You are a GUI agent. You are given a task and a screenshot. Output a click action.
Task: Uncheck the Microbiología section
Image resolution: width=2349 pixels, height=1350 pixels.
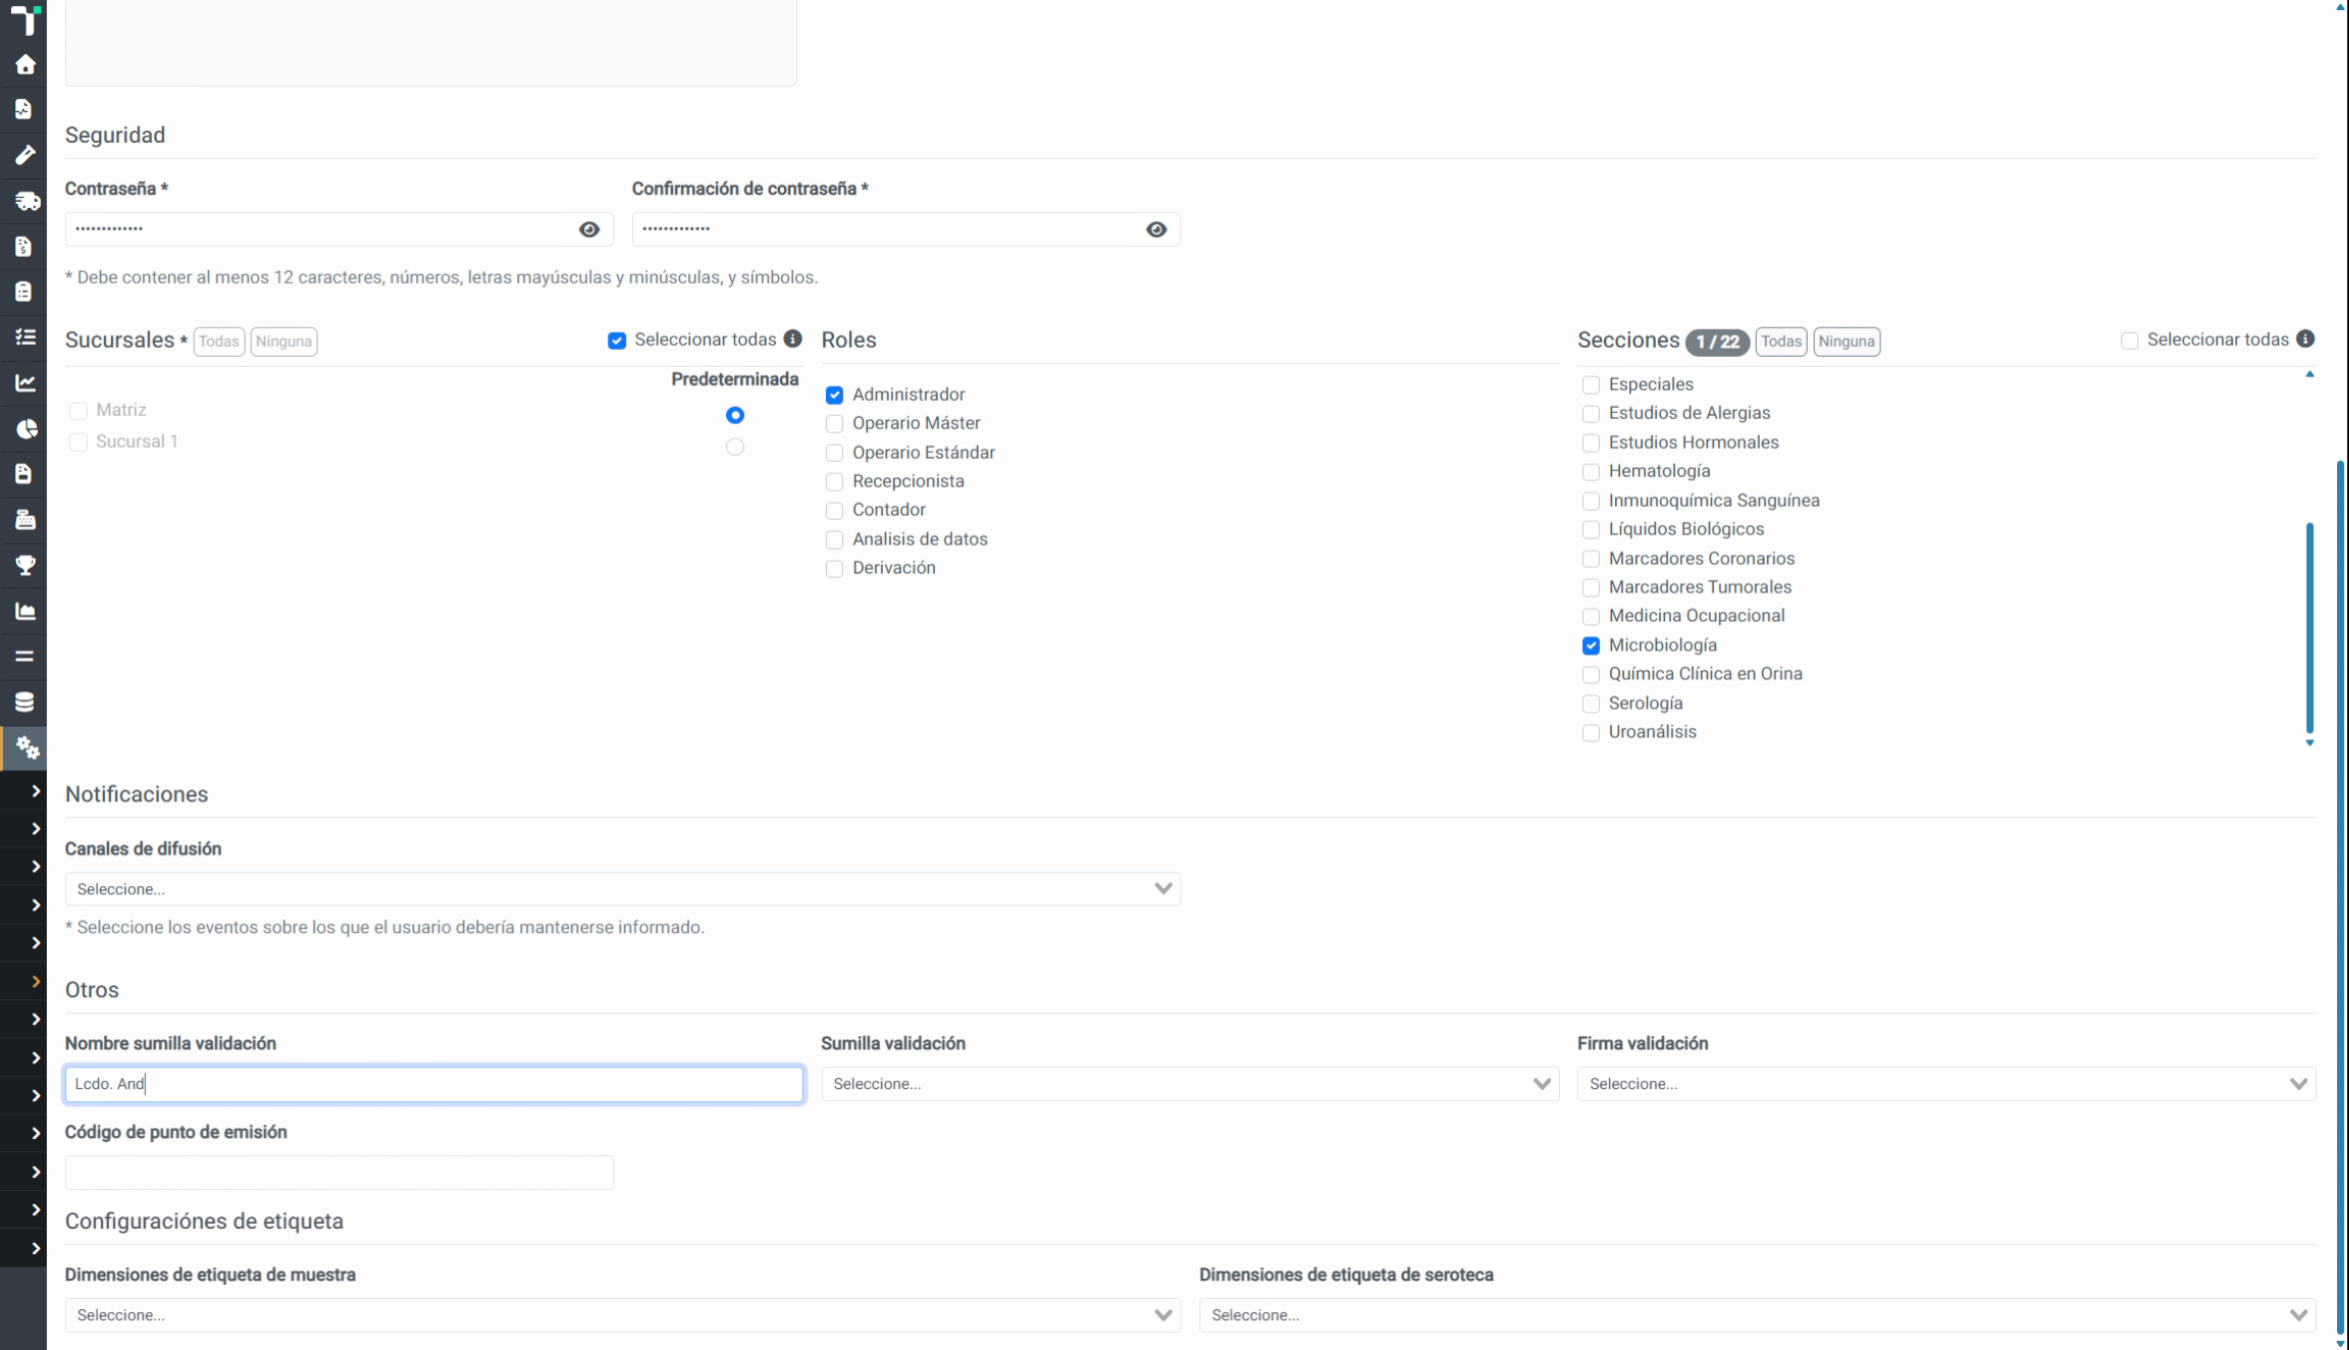(1590, 646)
